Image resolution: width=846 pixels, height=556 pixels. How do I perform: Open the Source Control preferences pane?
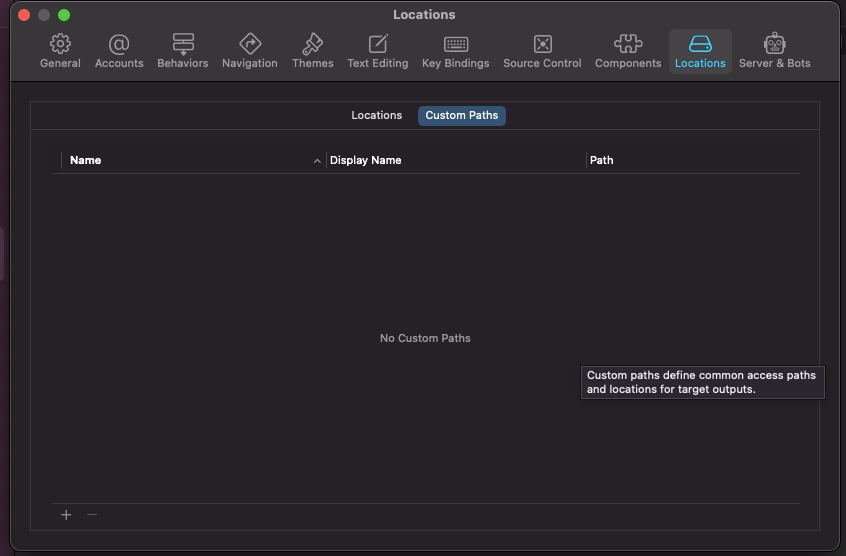pyautogui.click(x=542, y=52)
